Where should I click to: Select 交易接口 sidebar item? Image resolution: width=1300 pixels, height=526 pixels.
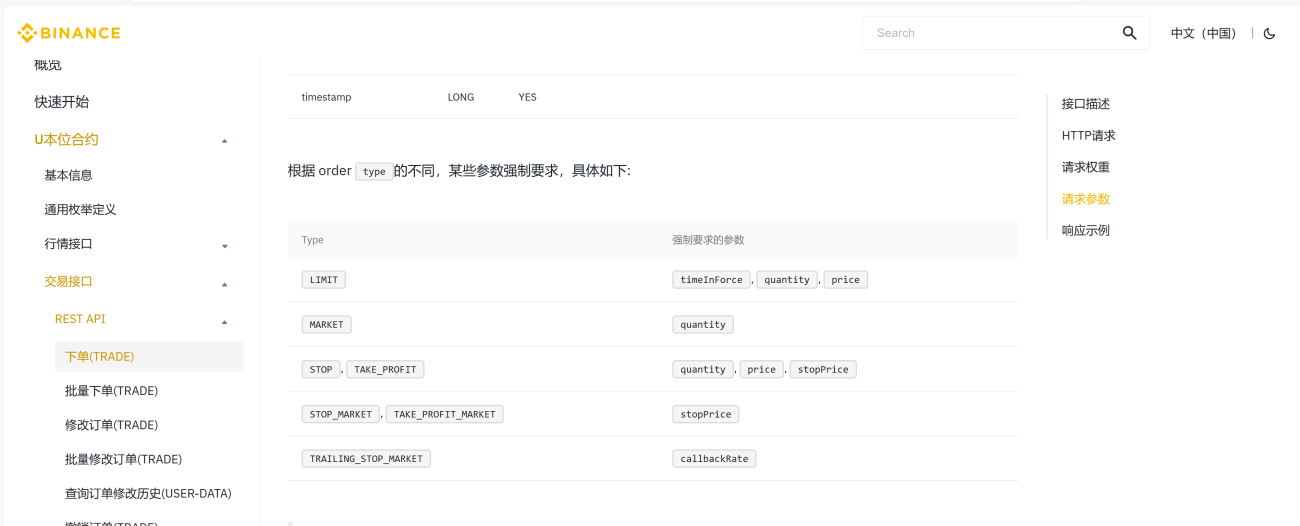coord(68,282)
